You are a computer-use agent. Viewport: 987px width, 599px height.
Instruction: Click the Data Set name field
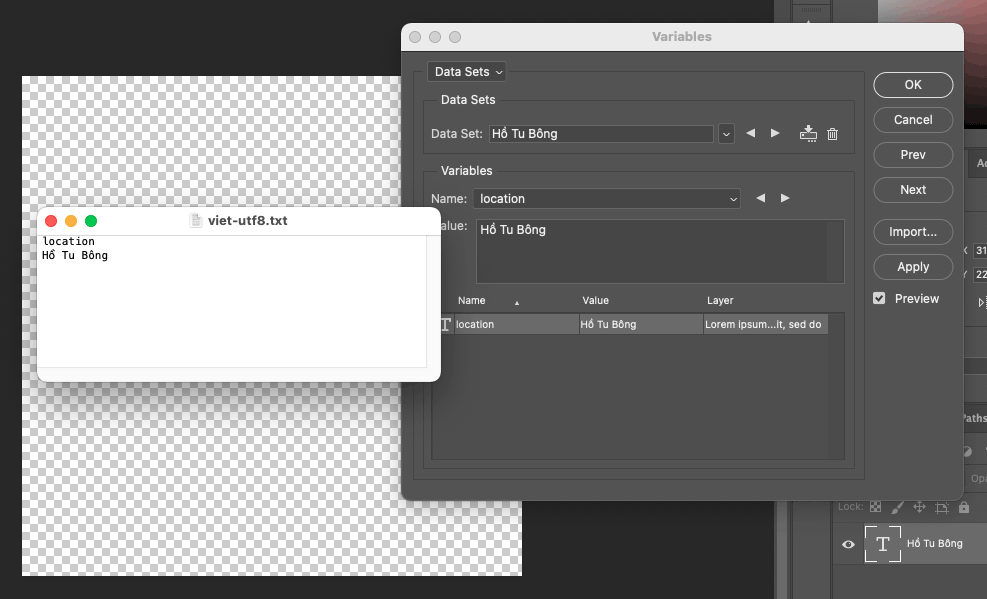point(601,133)
